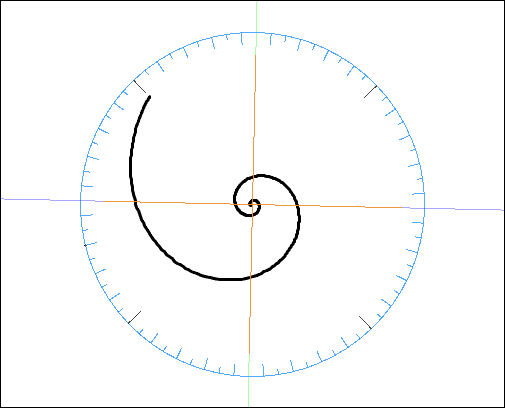Select the upper orange vertical axis segment
Screen dimensions: 505x408
(254, 127)
